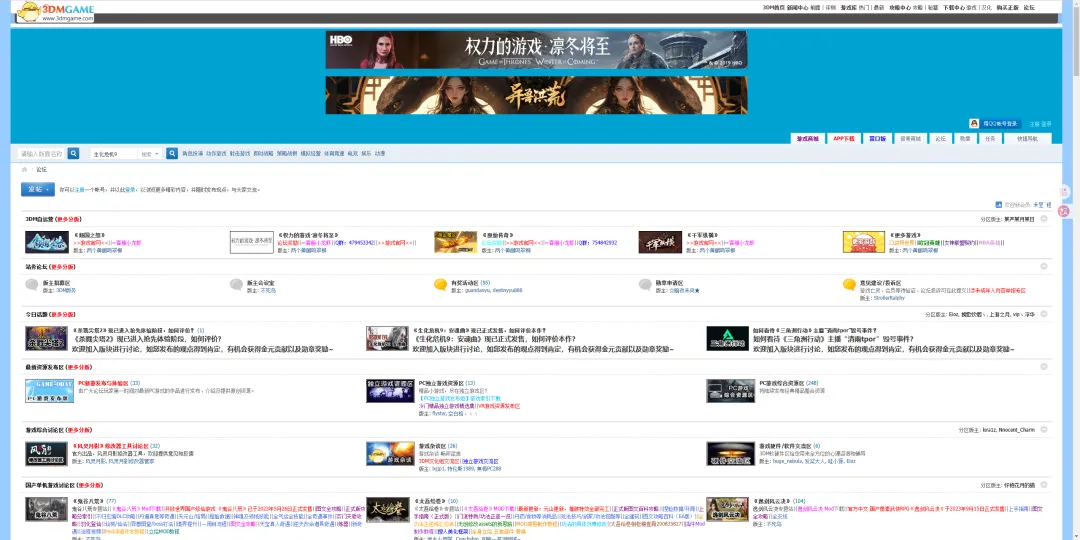This screenshot has height=540, width=1080.
Task: Click the 3DMGAME site logo
Action: click(x=55, y=12)
